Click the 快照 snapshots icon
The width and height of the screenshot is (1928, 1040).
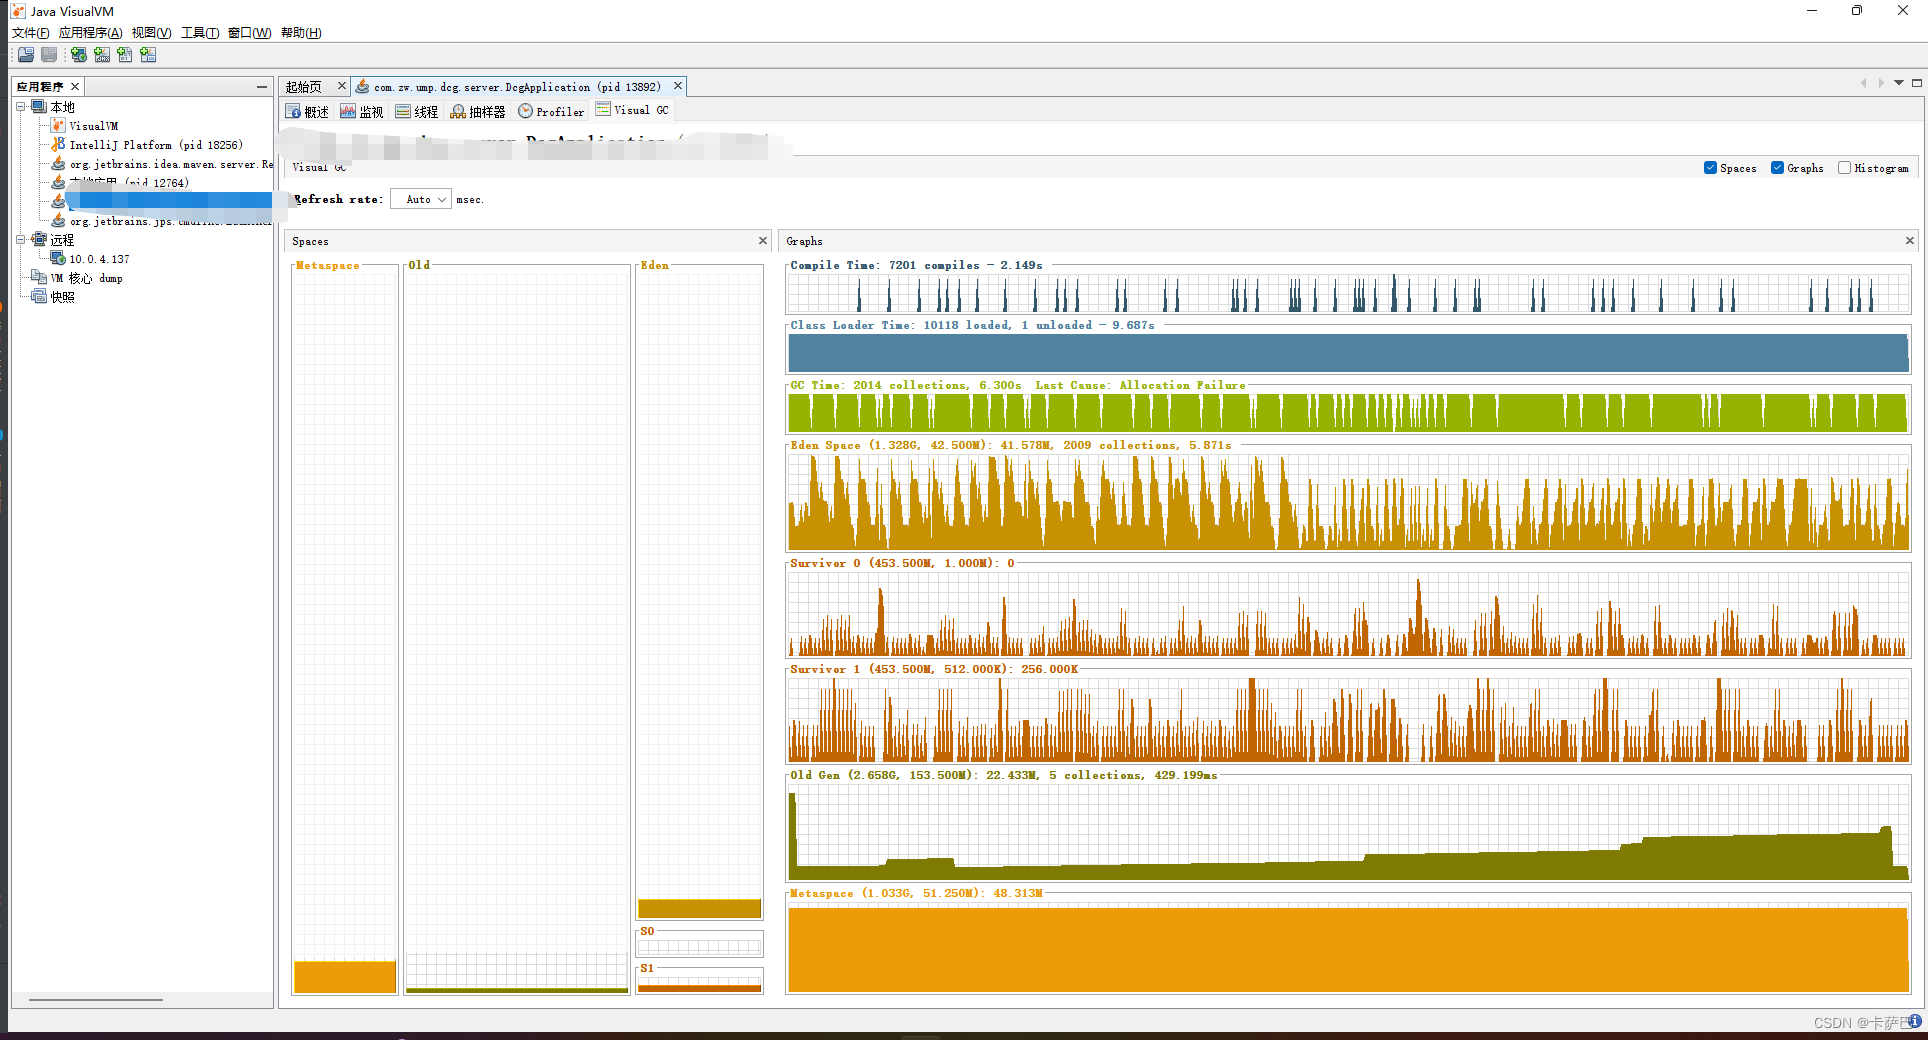39,297
